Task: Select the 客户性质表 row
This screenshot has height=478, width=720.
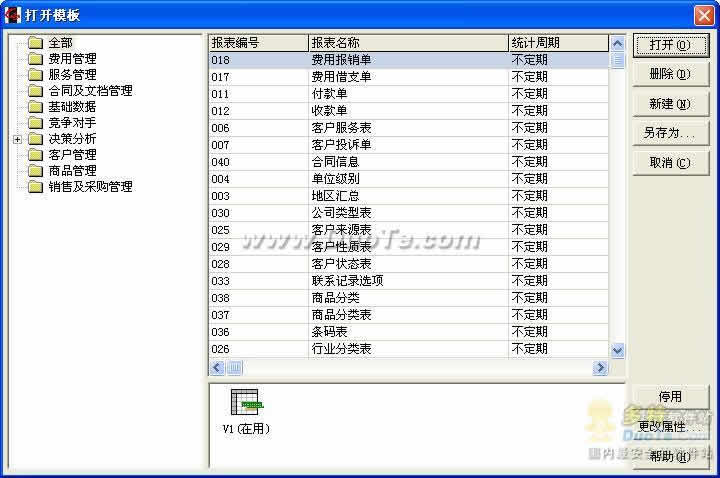Action: click(409, 247)
